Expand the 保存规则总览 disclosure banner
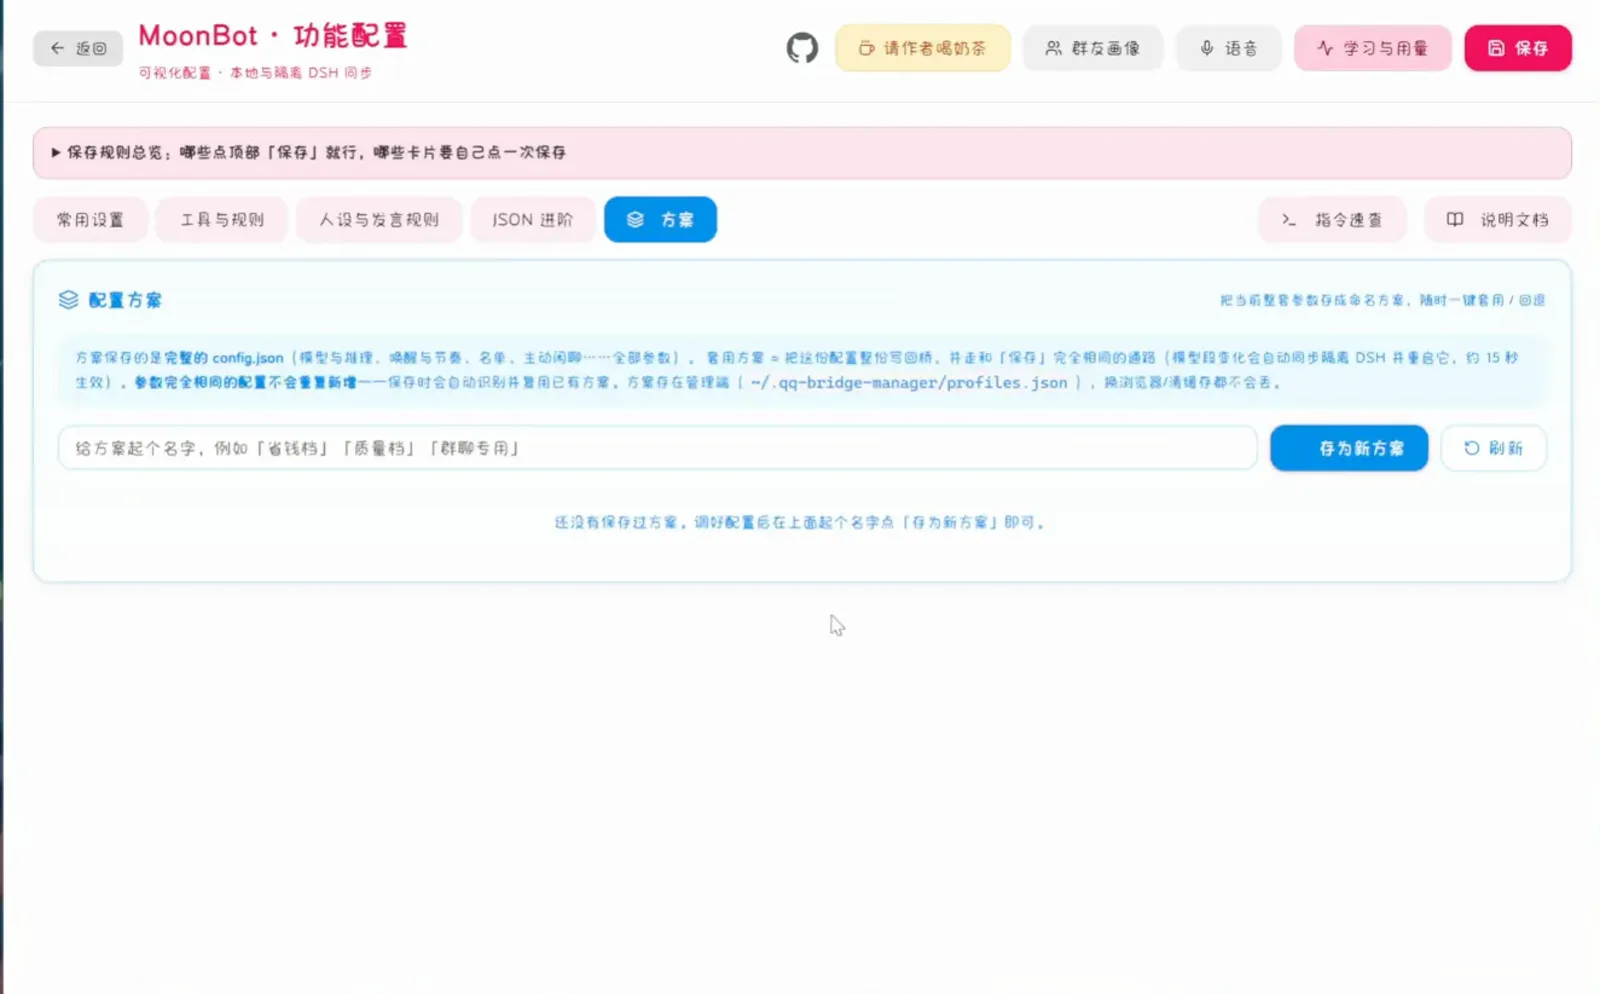Screen dimensions: 1600x994 click(801, 153)
